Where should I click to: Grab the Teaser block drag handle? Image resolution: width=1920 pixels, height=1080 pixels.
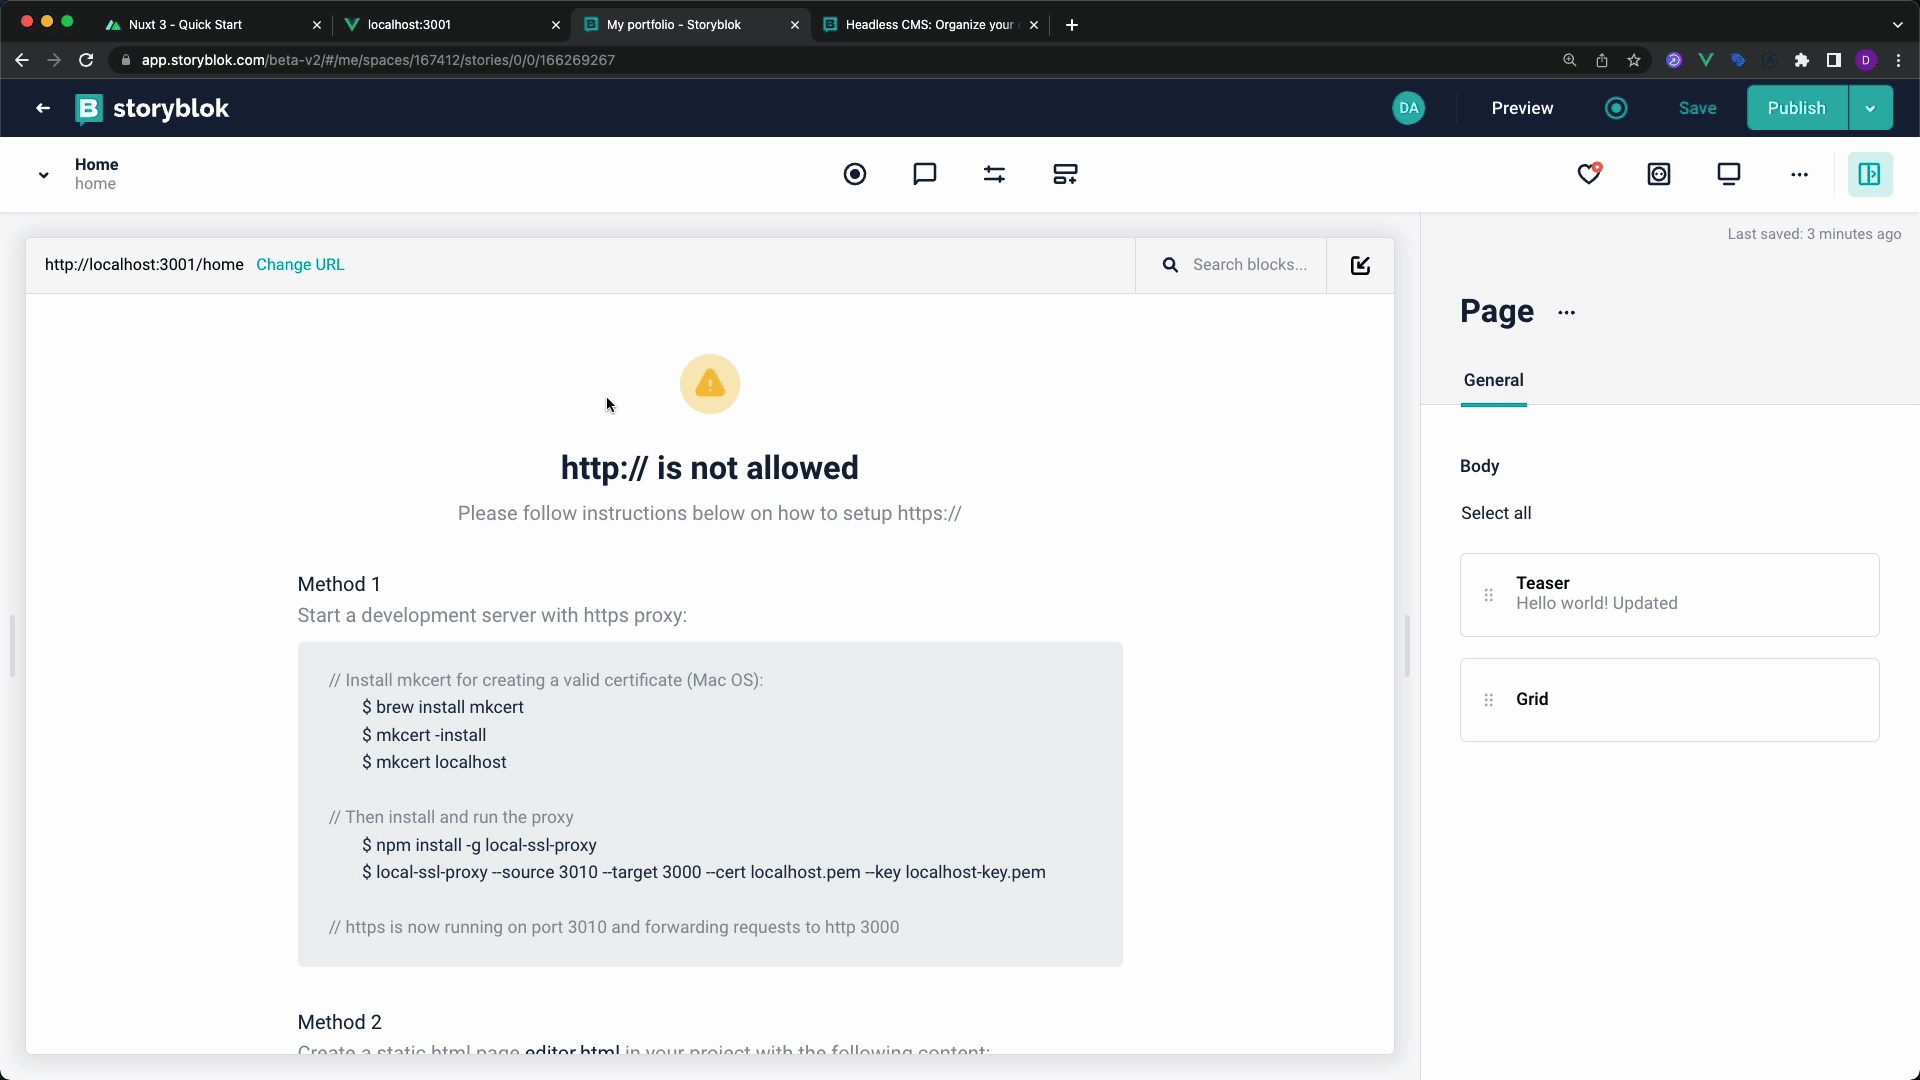pos(1488,595)
